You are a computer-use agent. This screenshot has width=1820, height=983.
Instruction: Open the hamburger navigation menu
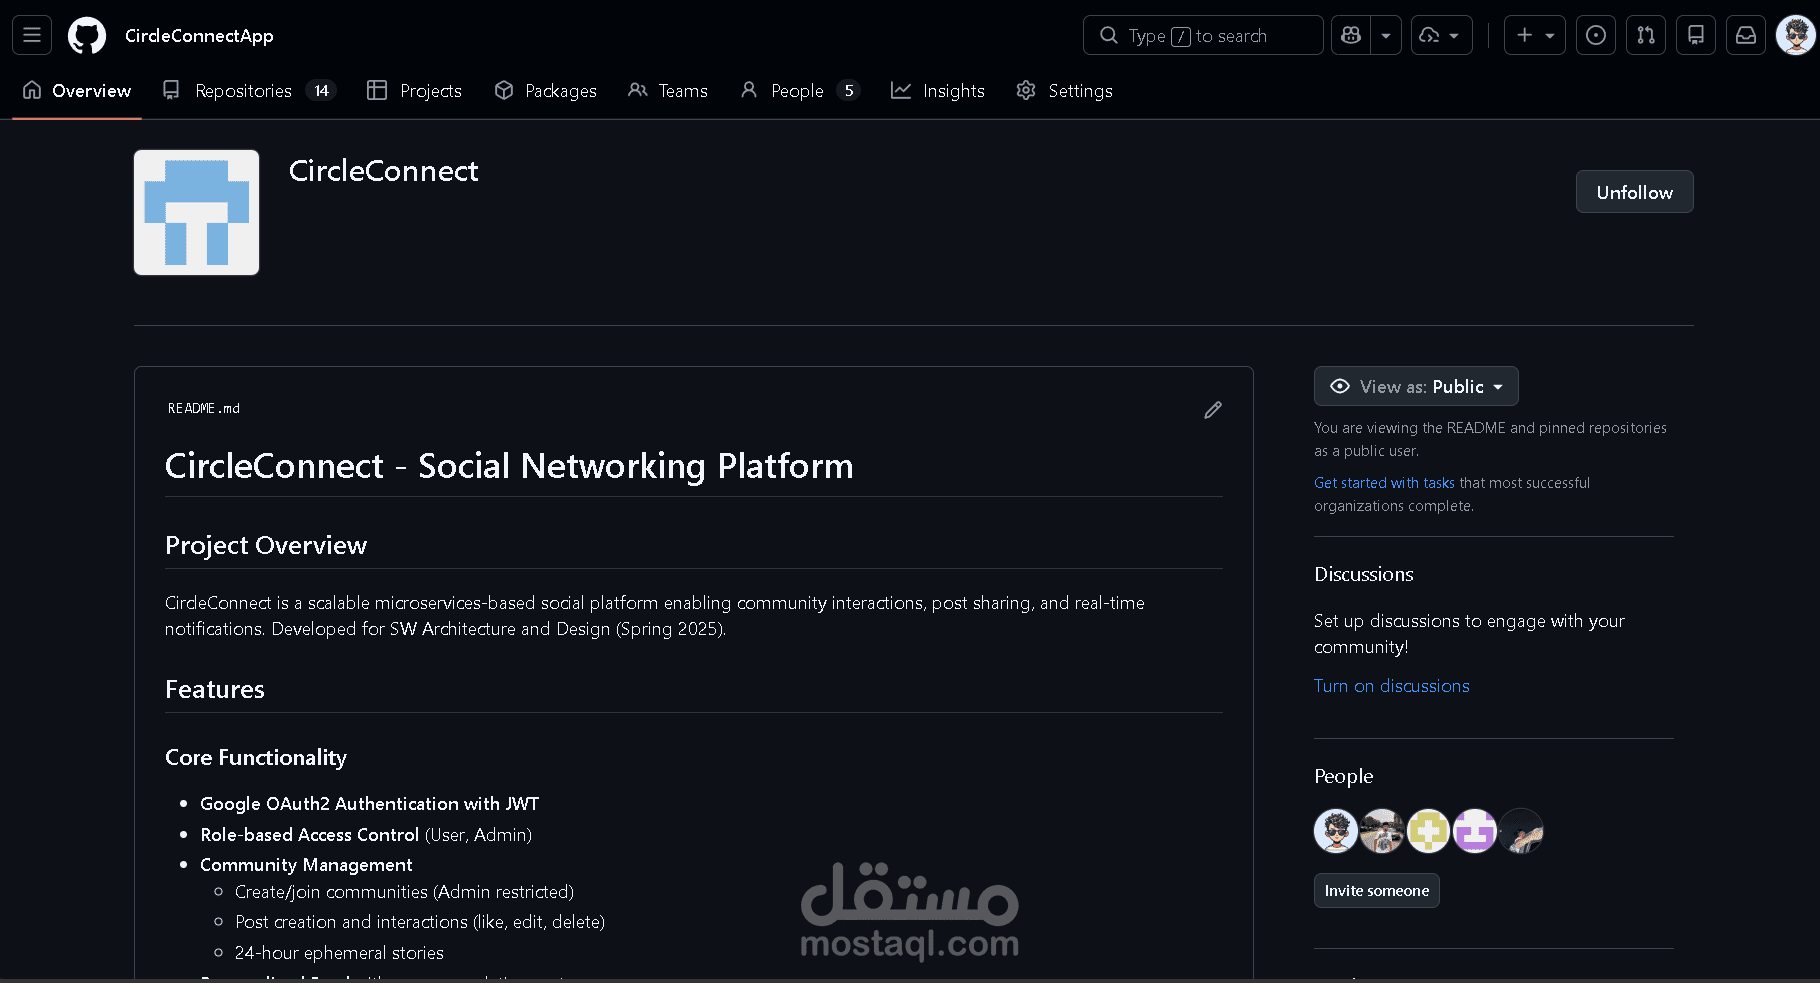(x=32, y=35)
